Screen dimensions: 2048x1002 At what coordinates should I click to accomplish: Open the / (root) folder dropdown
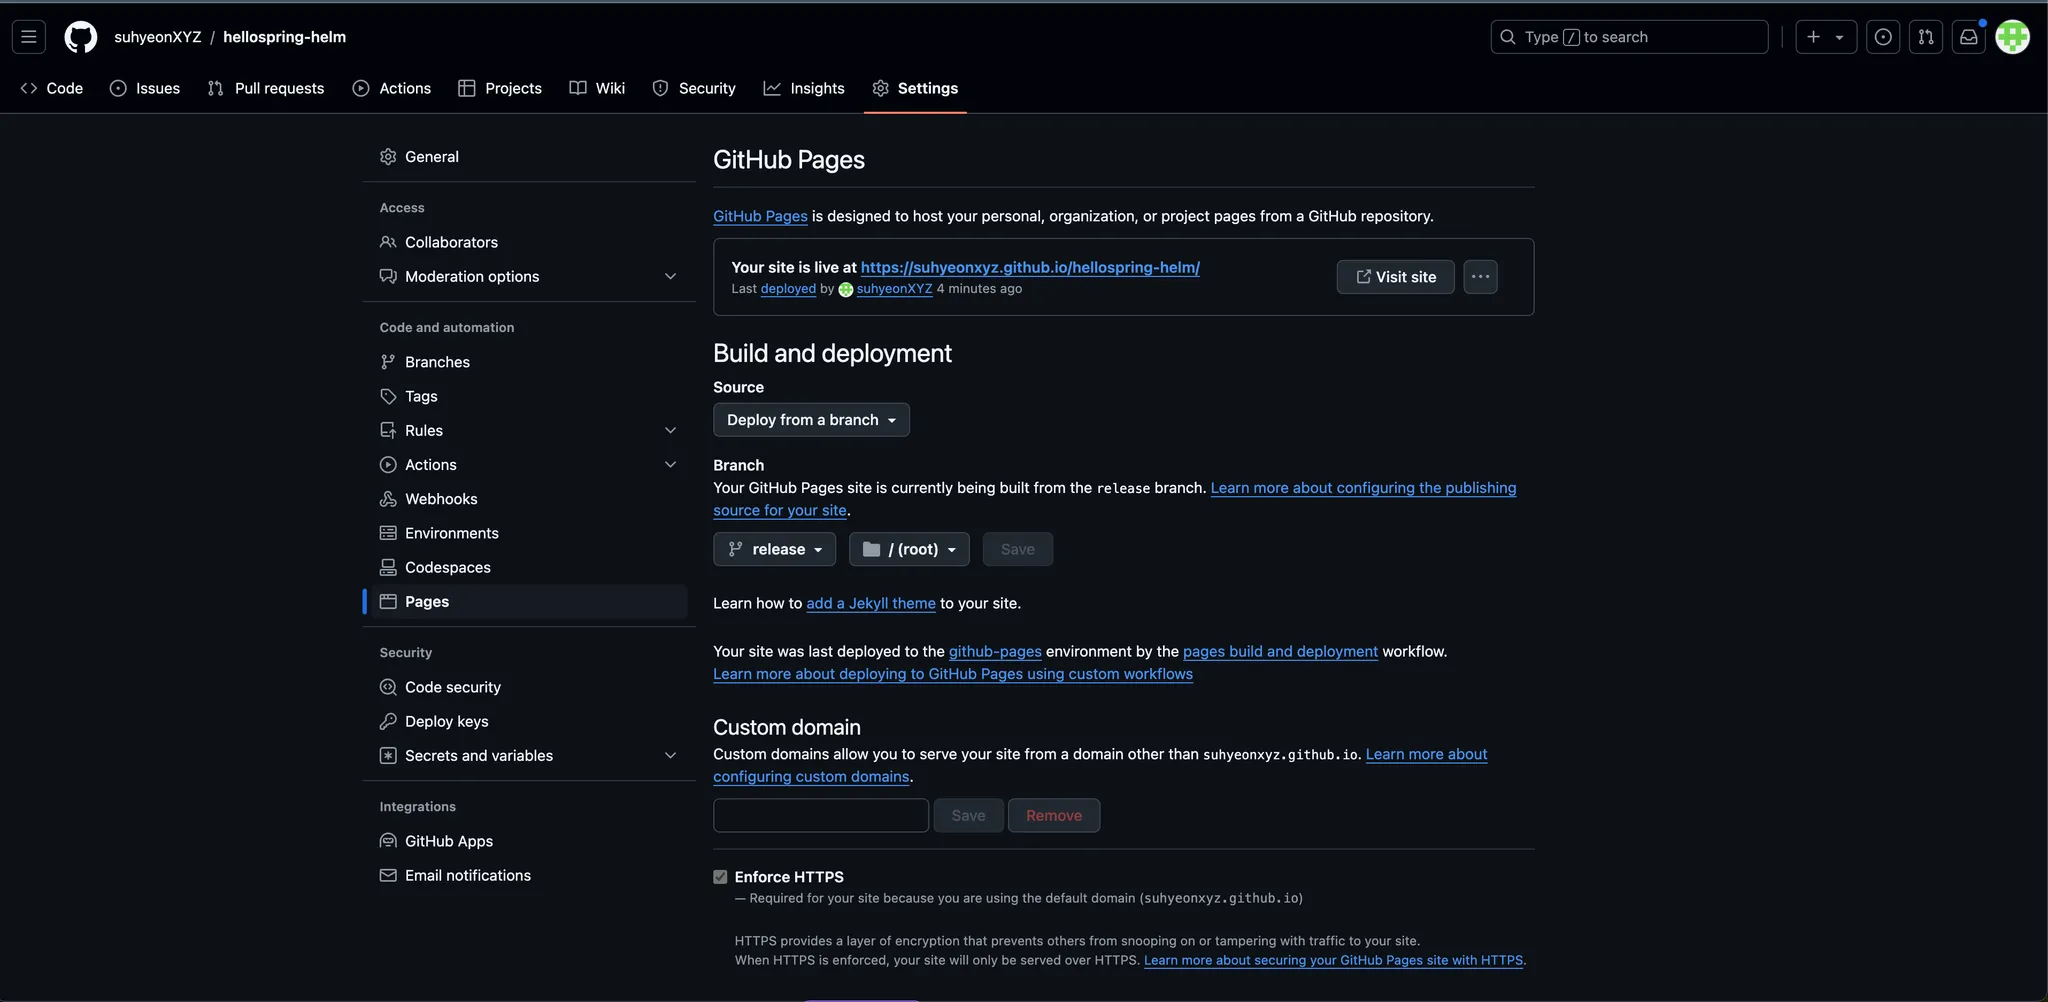(909, 549)
